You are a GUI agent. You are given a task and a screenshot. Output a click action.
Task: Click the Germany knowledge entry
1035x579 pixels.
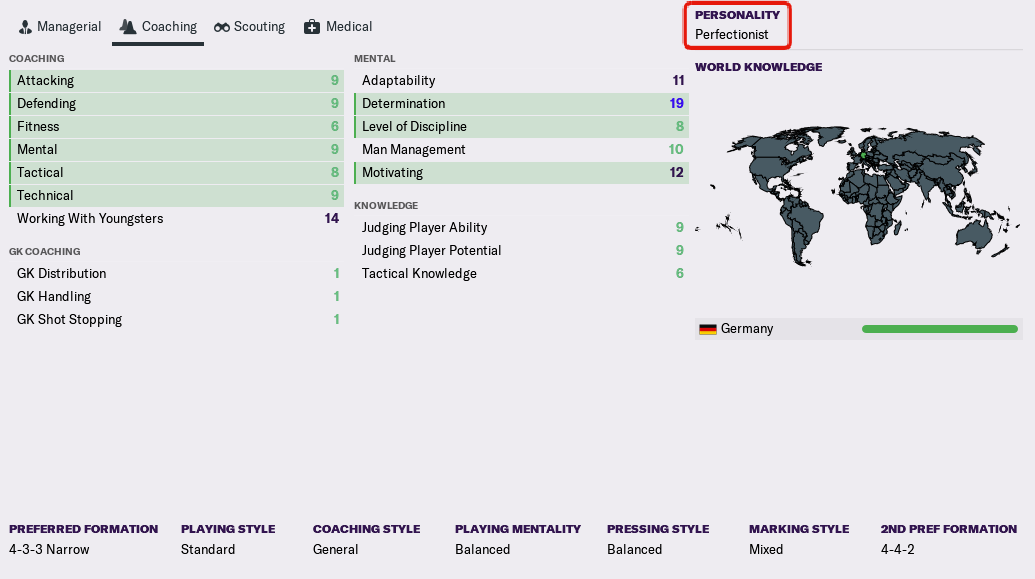(858, 329)
